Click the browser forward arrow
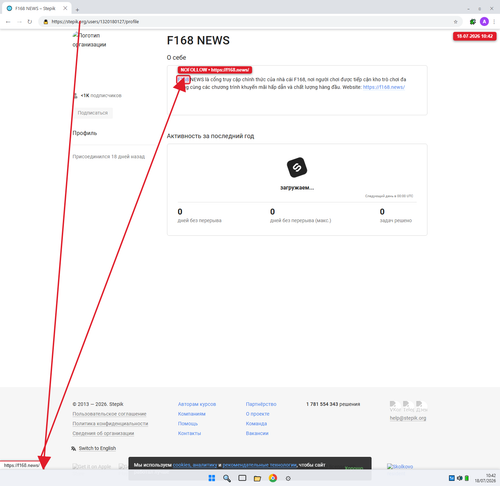The height and width of the screenshot is (486, 500). [x=19, y=22]
